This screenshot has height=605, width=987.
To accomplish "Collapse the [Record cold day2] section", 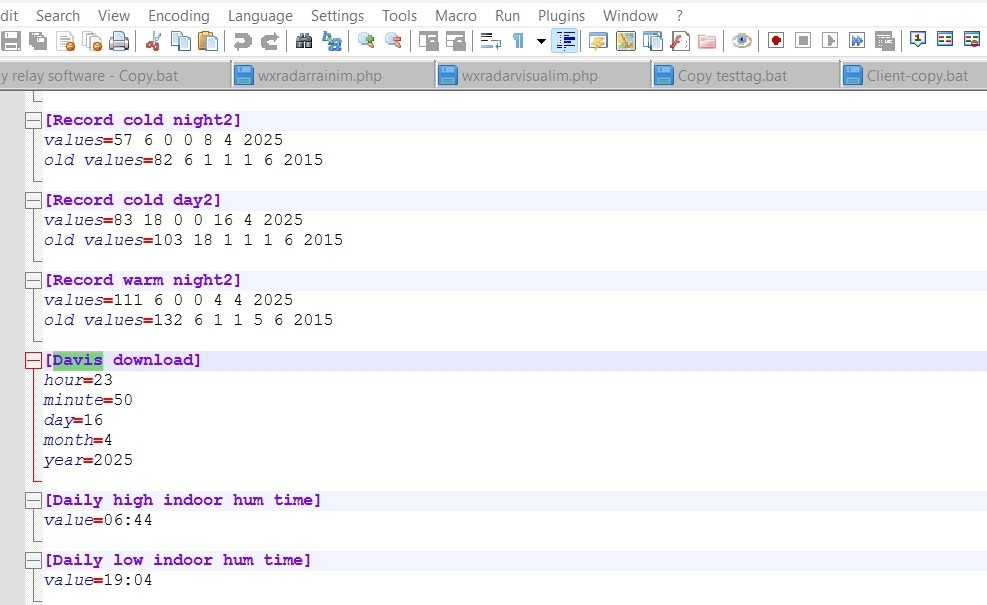I will click(x=33, y=200).
